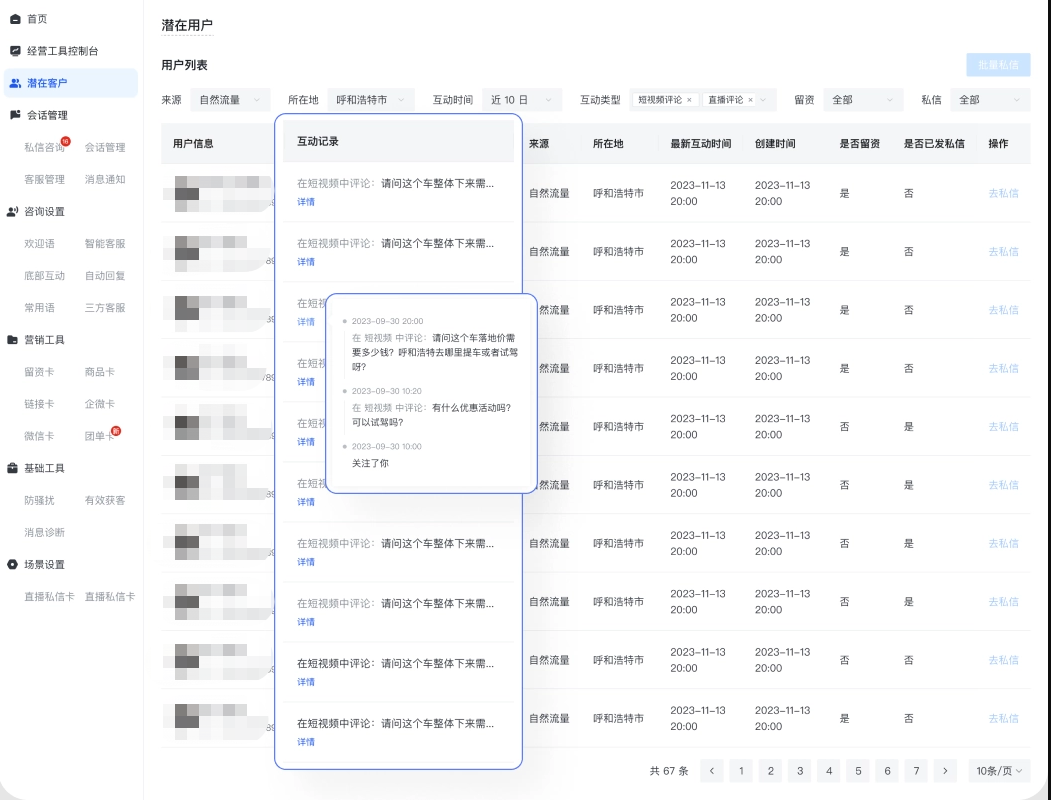The width and height of the screenshot is (1051, 800).
Task: Open 防骚扰 basic tool
Action: [x=40, y=501]
